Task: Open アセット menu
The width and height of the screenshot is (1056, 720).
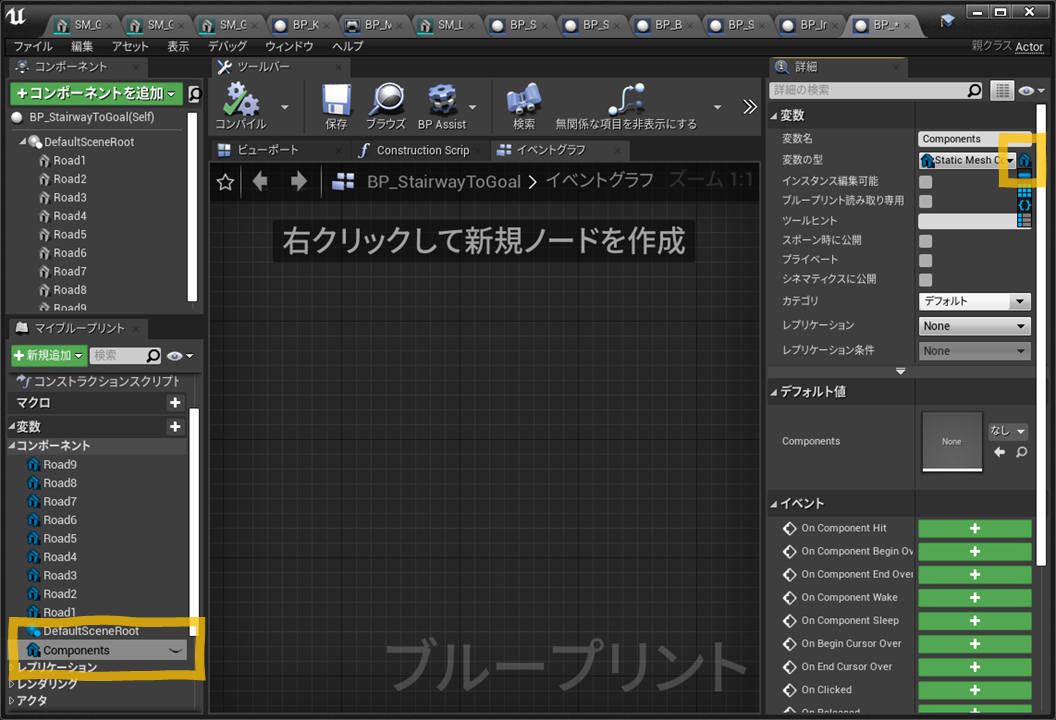Action: (130, 46)
